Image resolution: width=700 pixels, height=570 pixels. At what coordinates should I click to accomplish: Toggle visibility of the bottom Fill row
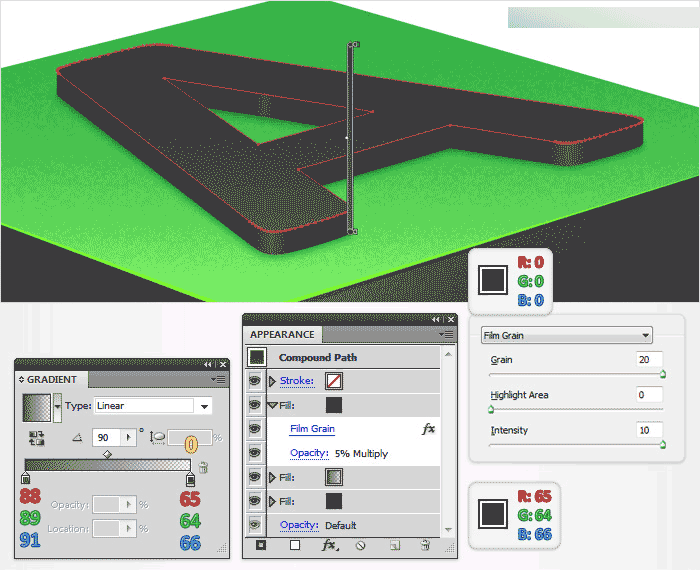(x=255, y=501)
